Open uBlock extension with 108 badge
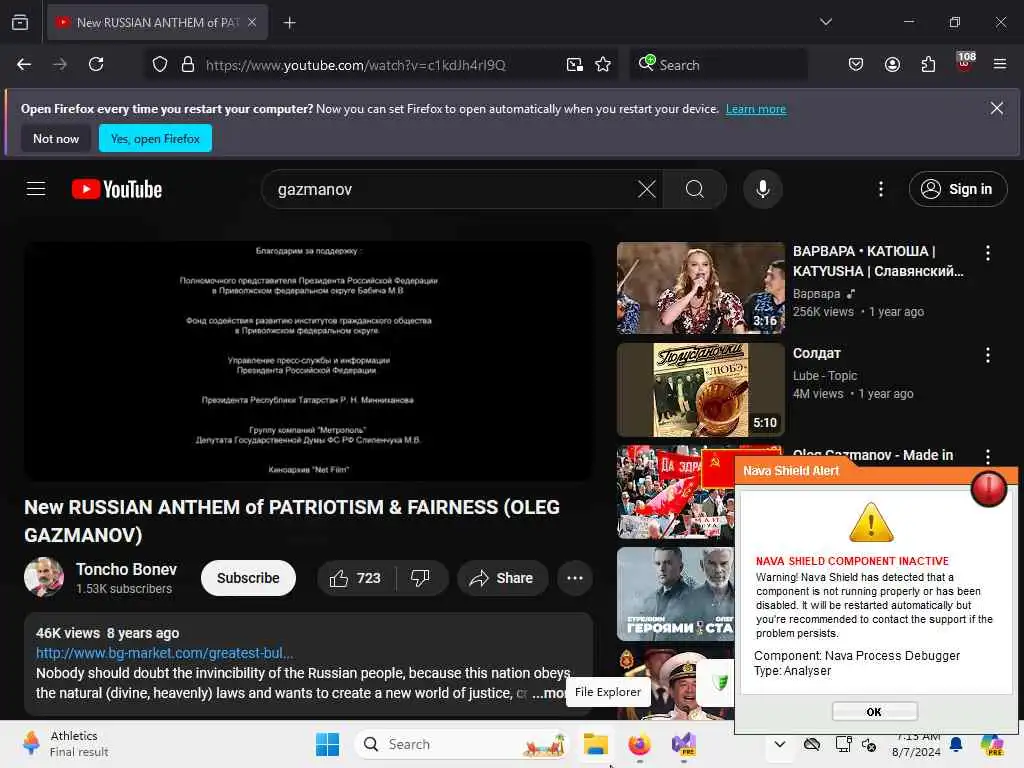Image resolution: width=1024 pixels, height=768 pixels. pos(965,63)
